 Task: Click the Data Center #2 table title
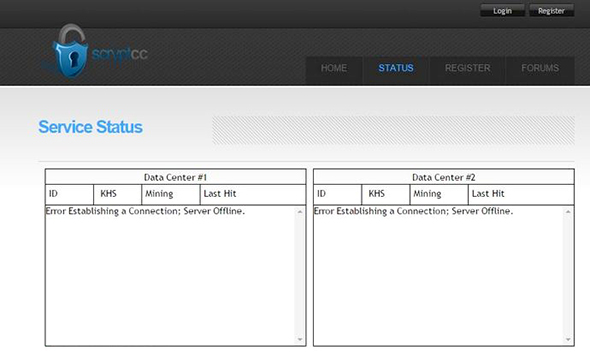pos(444,177)
